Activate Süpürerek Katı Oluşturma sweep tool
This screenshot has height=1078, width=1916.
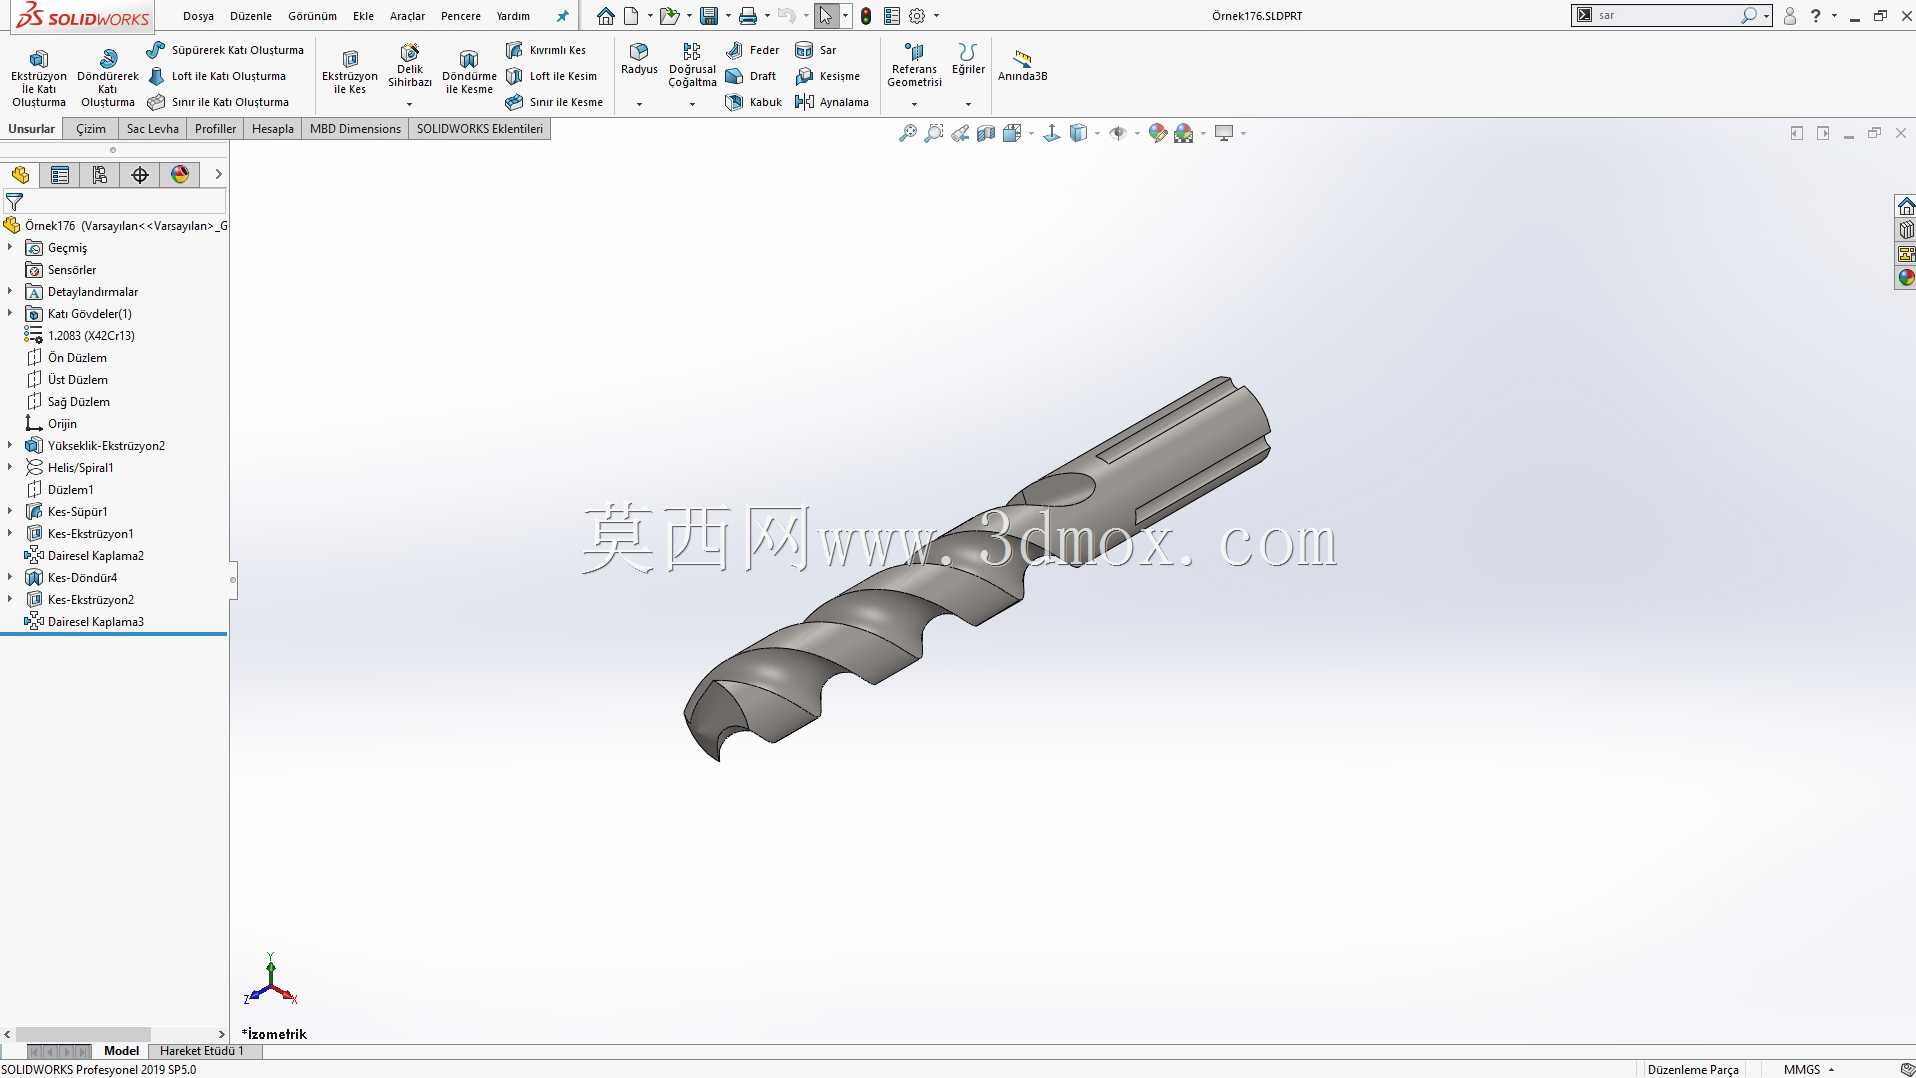(x=225, y=50)
